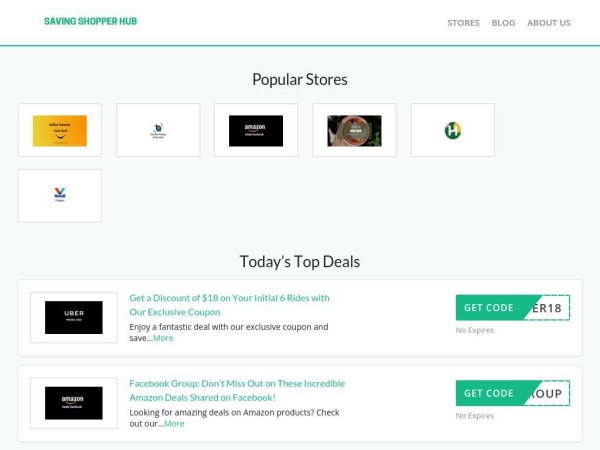This screenshot has width=600, height=450.
Task: Select the small blue-logo store card
Action: click(158, 130)
